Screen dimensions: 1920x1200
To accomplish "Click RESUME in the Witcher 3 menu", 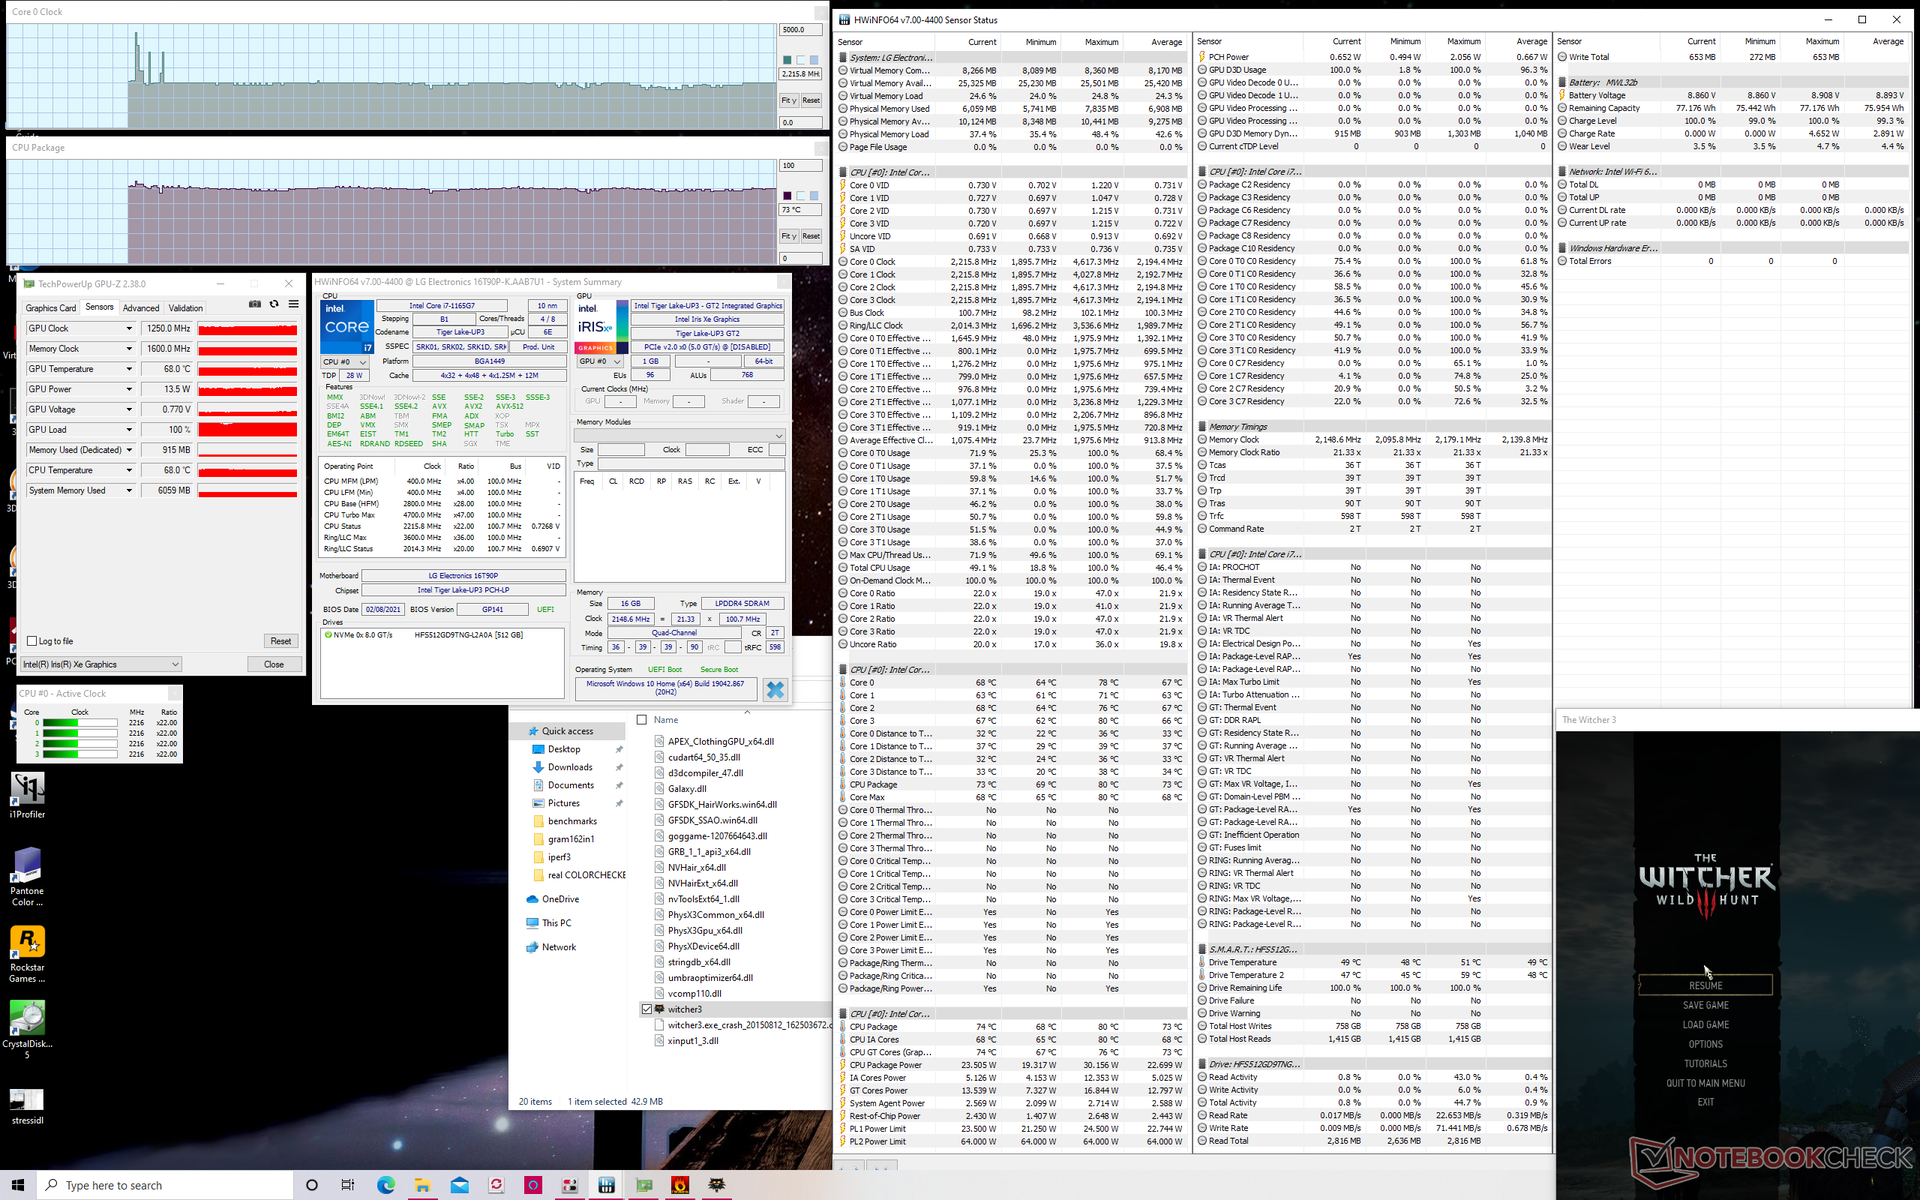I will click(1705, 986).
